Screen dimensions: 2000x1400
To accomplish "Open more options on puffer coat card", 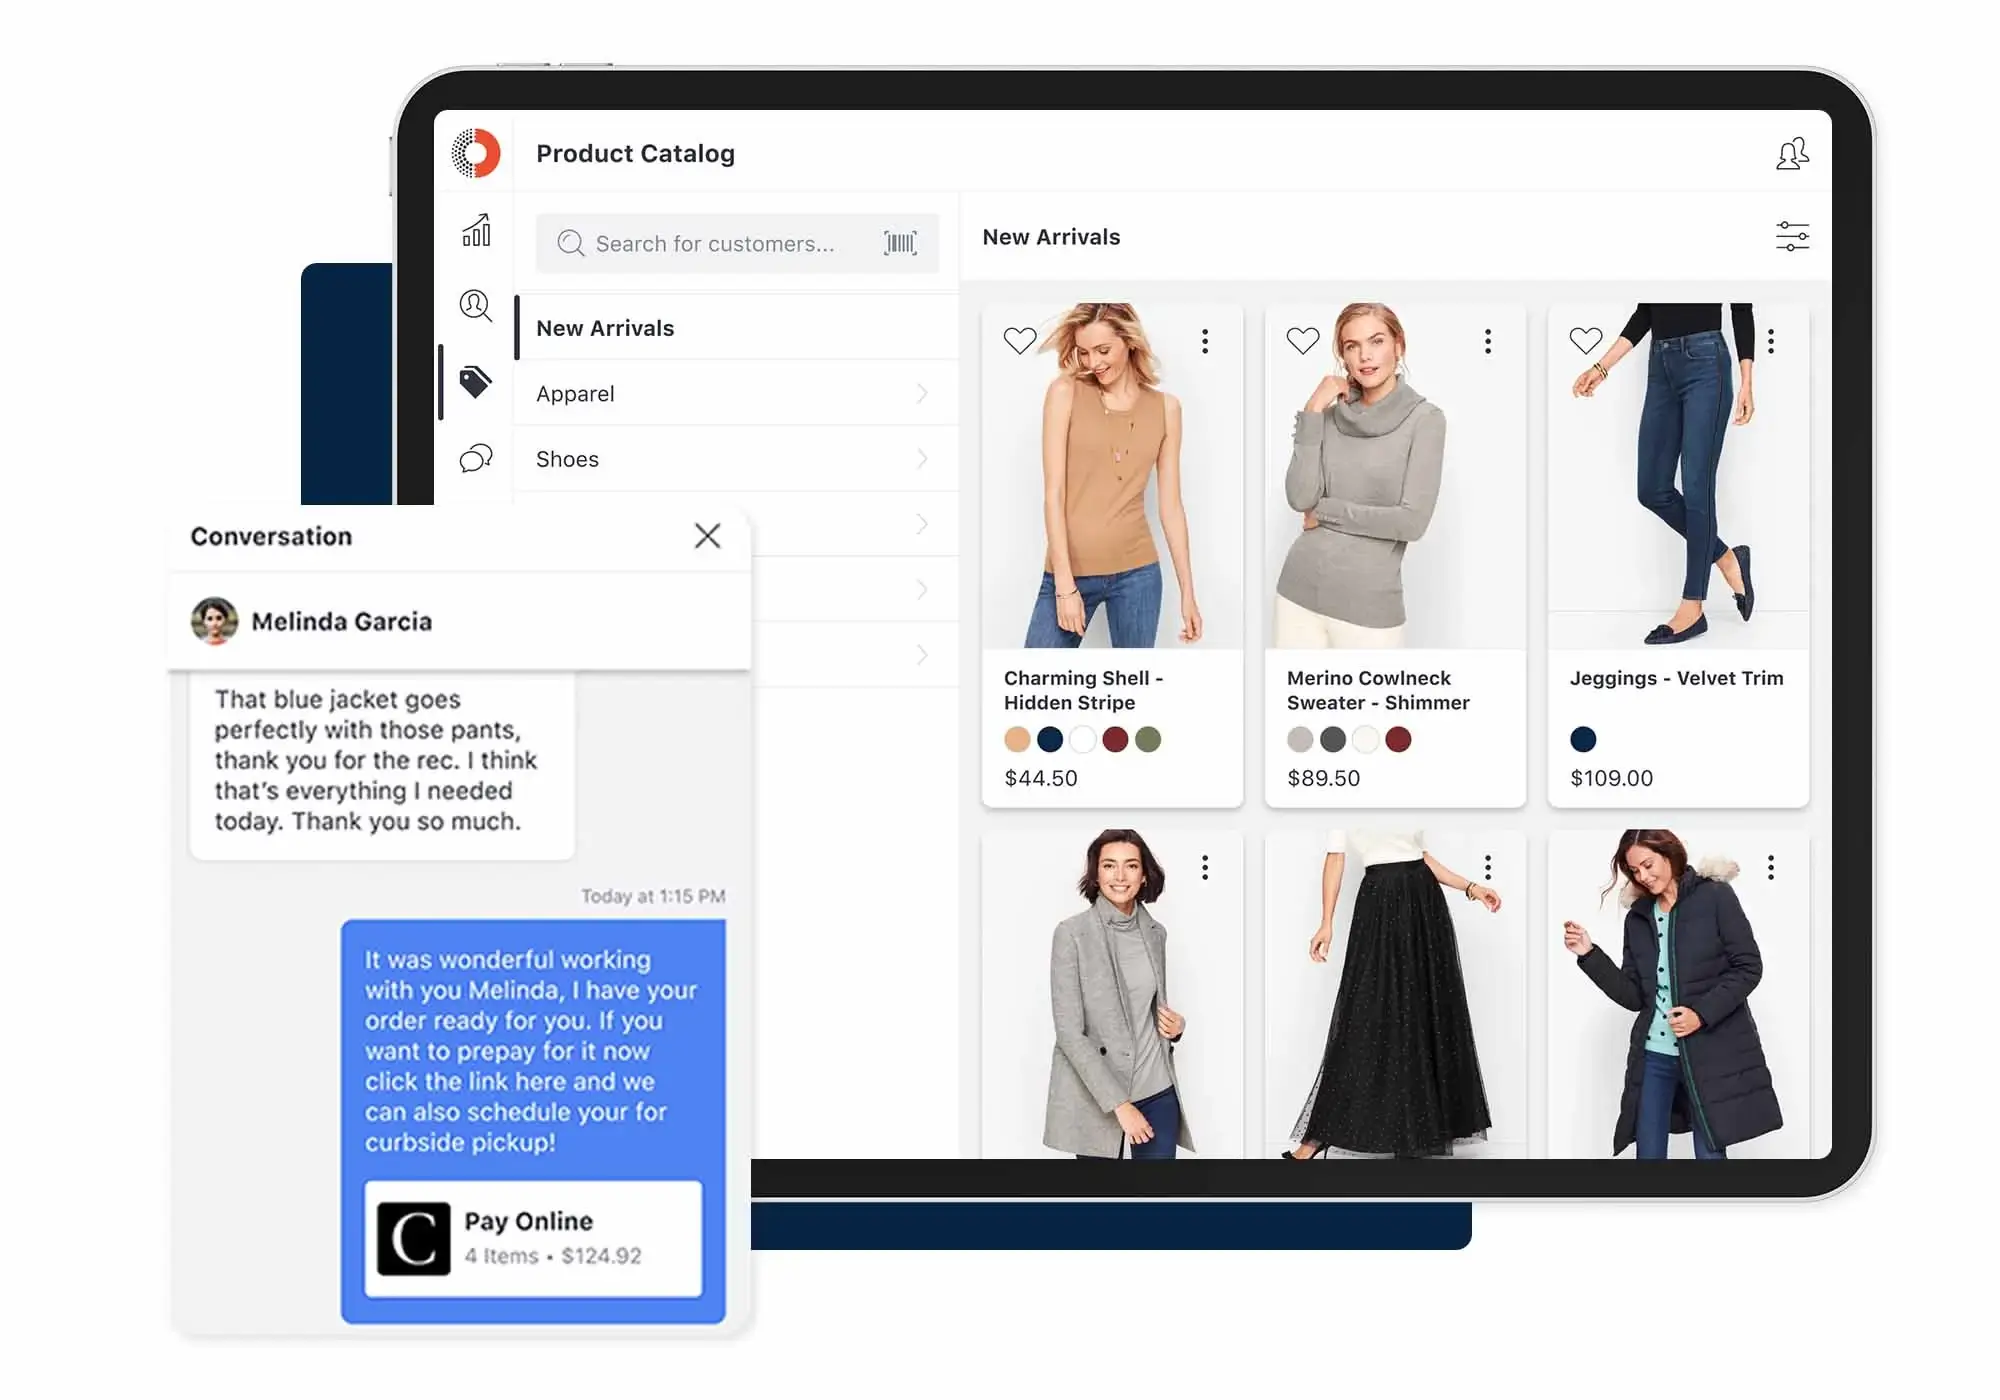I will pyautogui.click(x=1771, y=867).
